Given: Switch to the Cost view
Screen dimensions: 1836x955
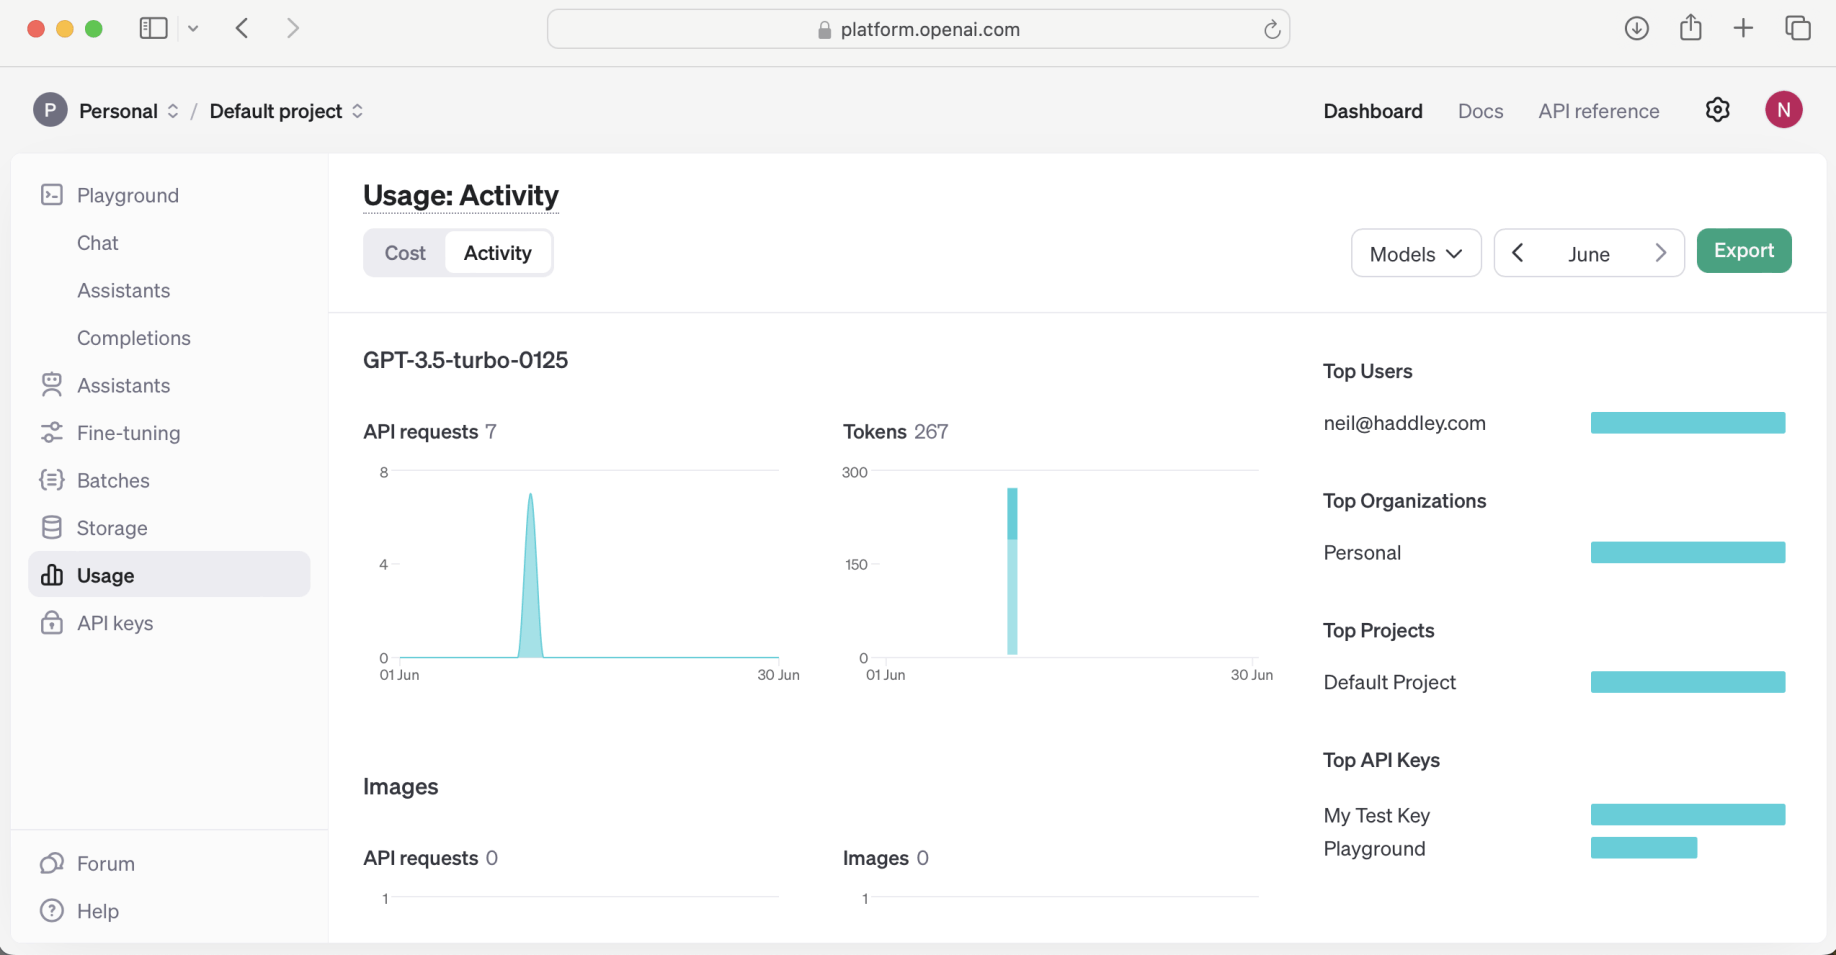Looking at the screenshot, I should [x=405, y=253].
